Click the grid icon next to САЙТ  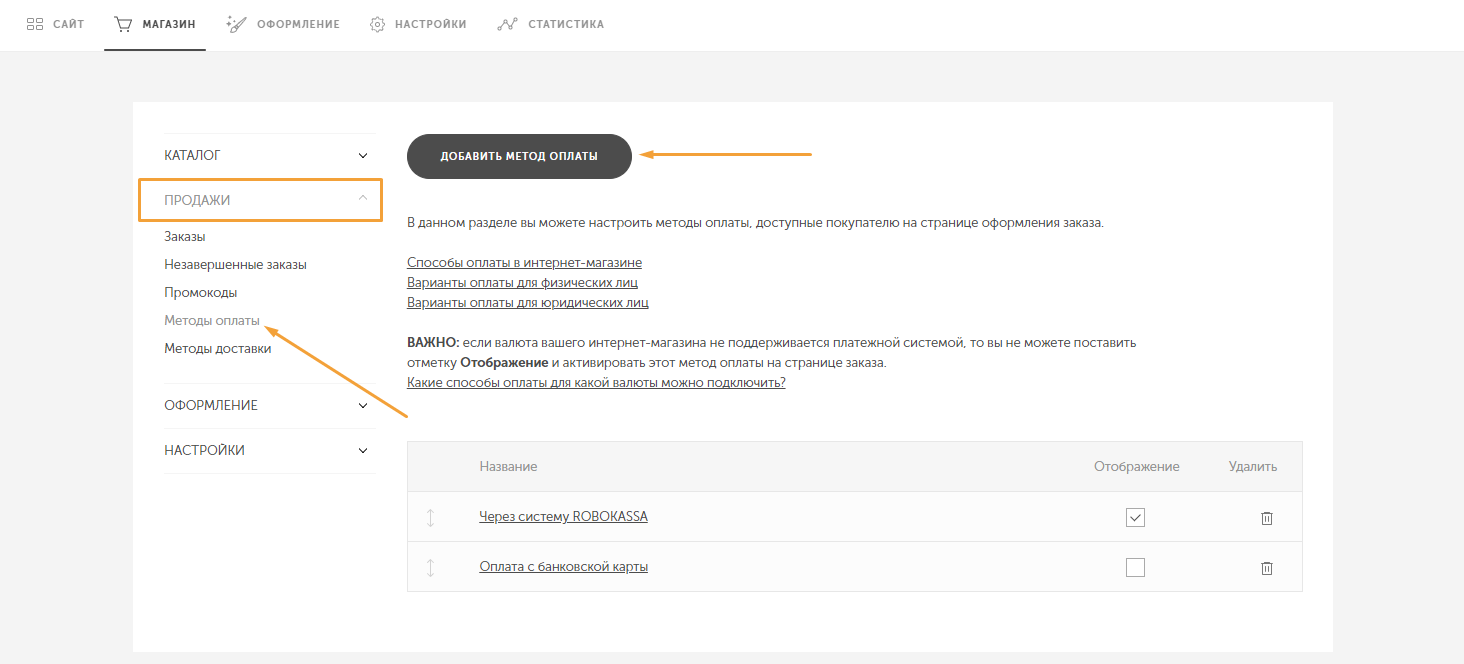click(x=34, y=24)
